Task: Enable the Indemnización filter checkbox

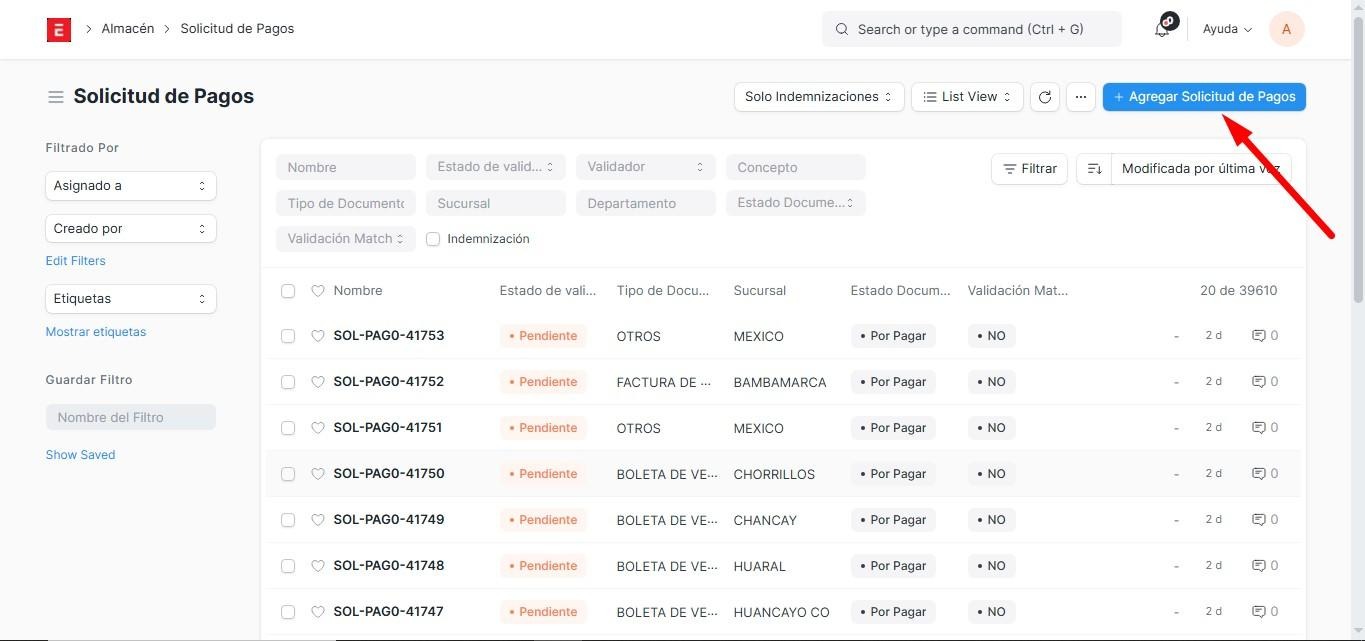Action: click(x=433, y=239)
